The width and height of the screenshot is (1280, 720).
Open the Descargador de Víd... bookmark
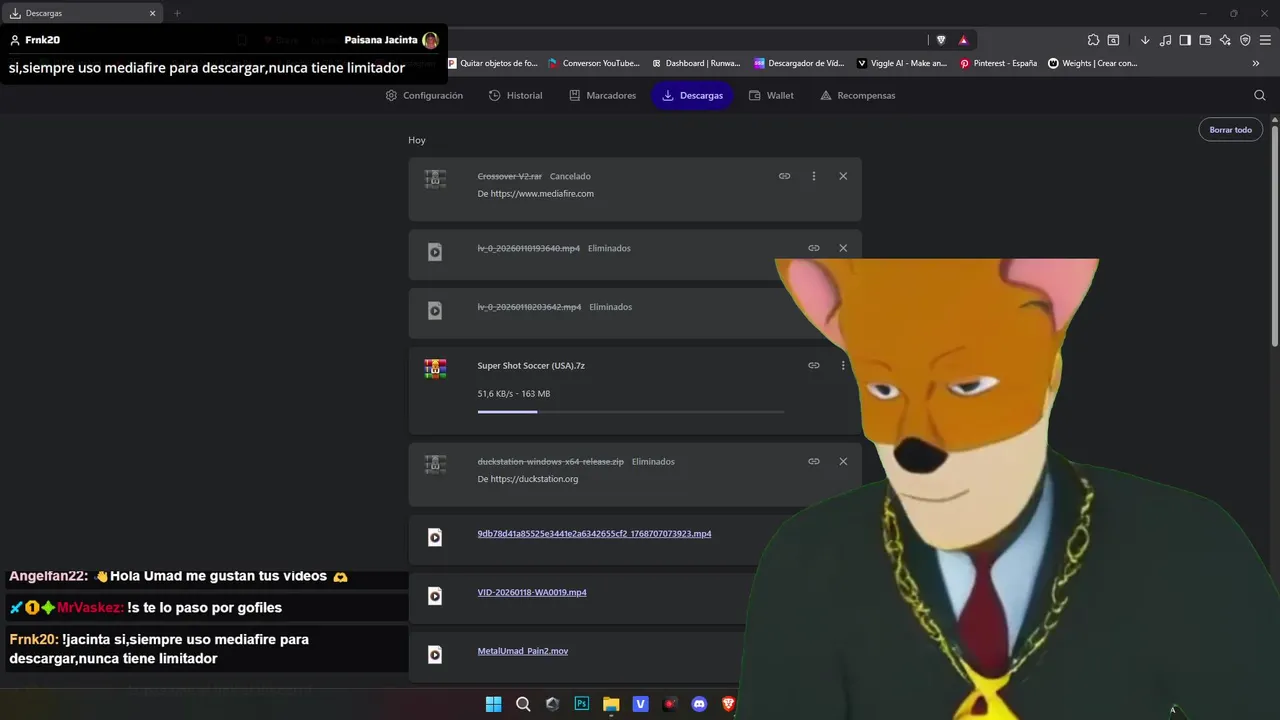(x=800, y=63)
